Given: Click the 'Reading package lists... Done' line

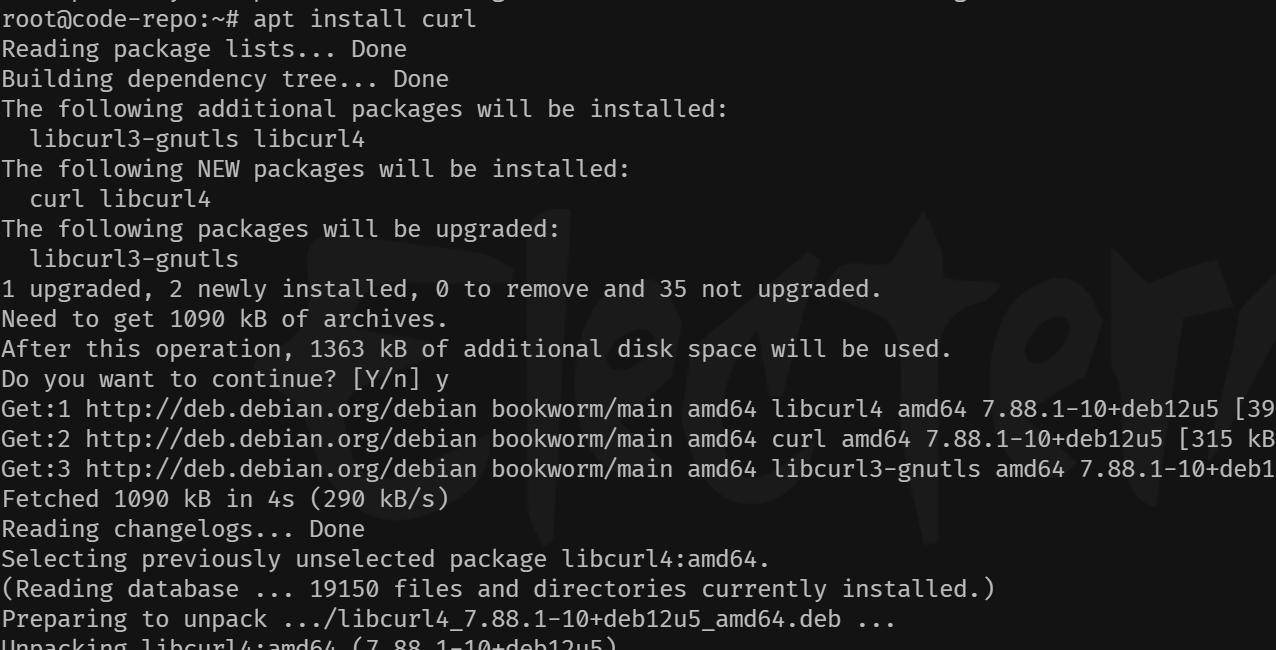Looking at the screenshot, I should pyautogui.click(x=204, y=49).
